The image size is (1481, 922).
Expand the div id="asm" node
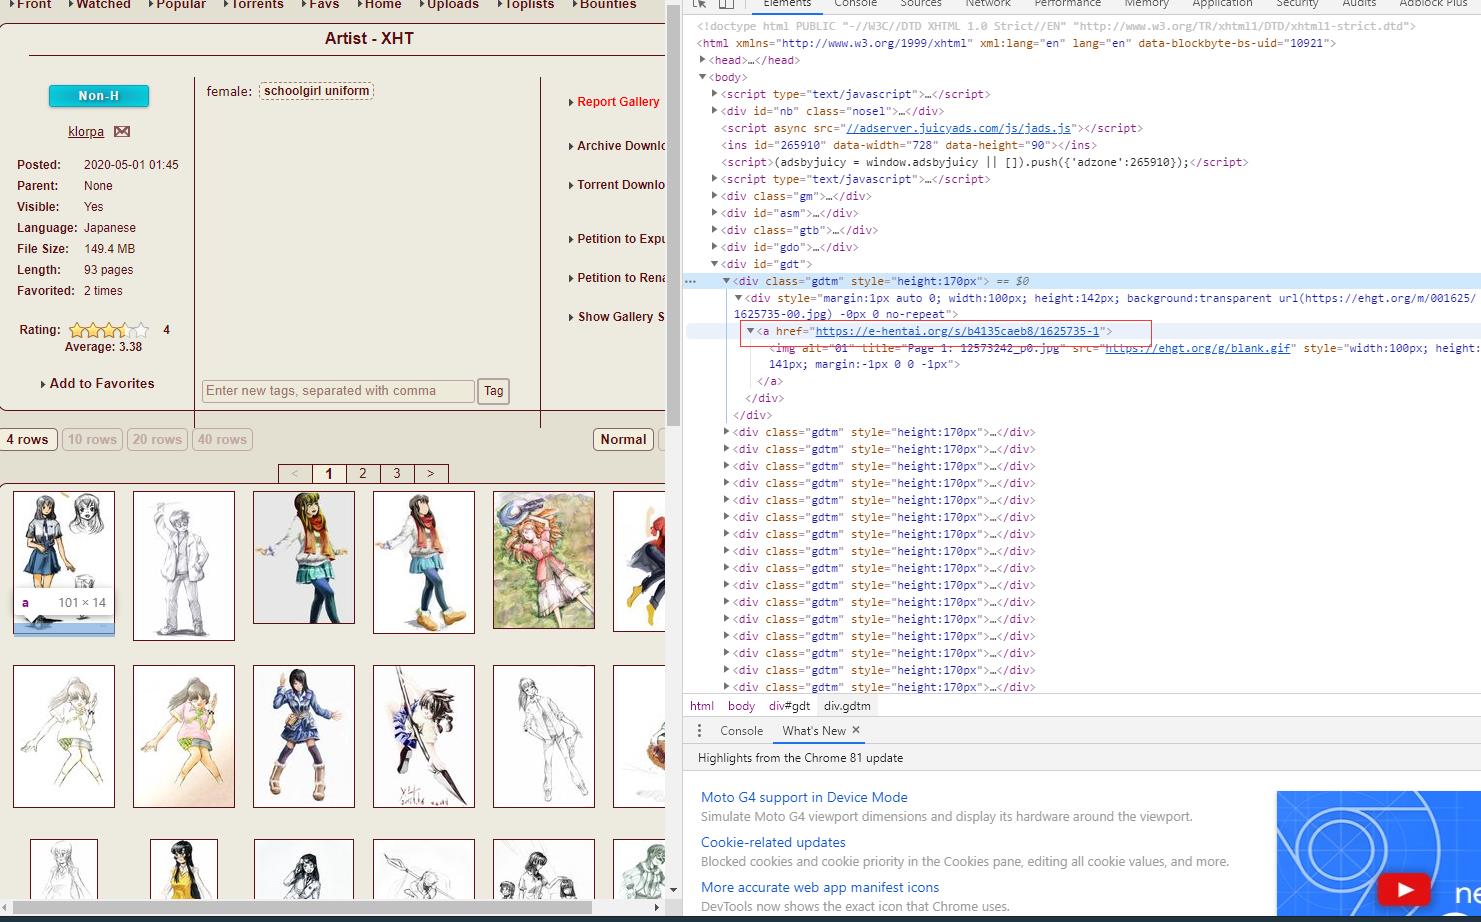point(715,213)
